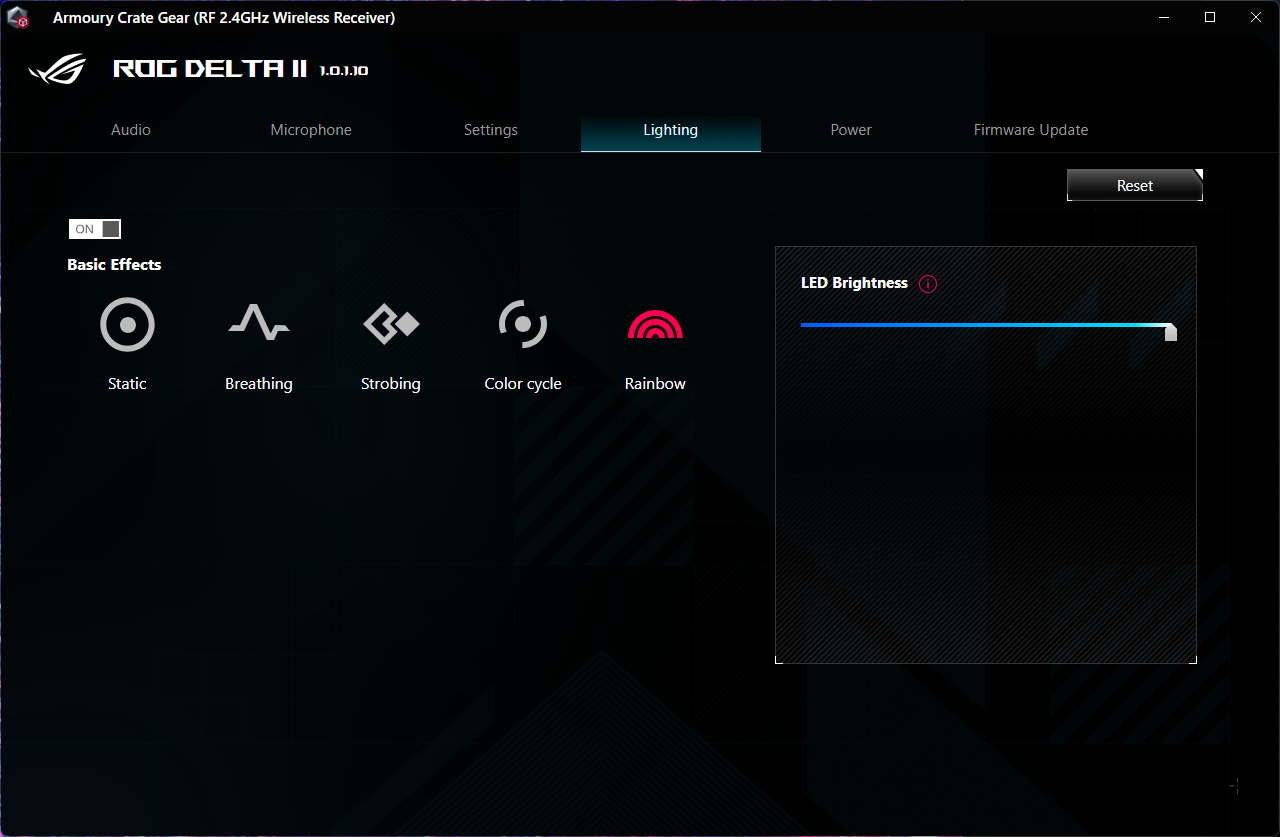Select the Strobing lighting effect icon
Image resolution: width=1280 pixels, height=837 pixels.
[391, 324]
